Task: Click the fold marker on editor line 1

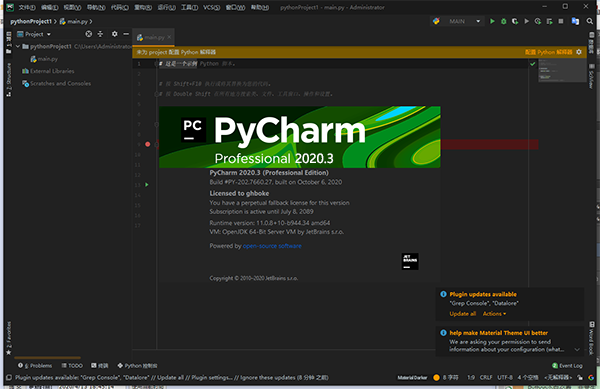Action: click(x=156, y=64)
